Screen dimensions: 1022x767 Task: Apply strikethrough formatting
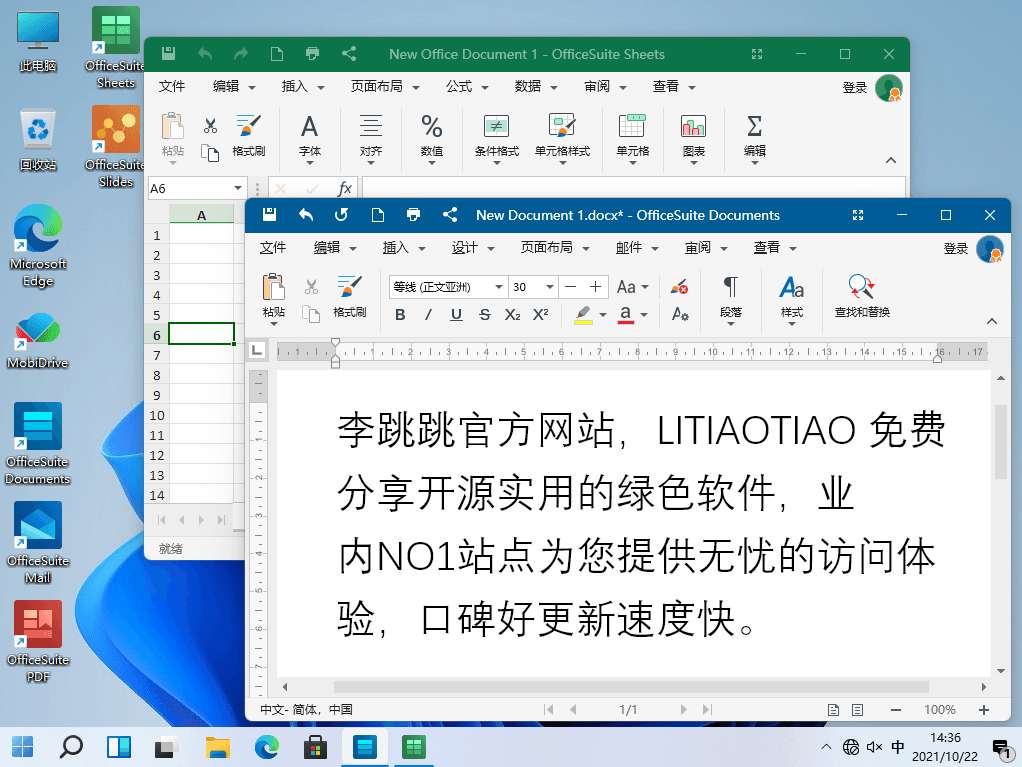tap(484, 315)
